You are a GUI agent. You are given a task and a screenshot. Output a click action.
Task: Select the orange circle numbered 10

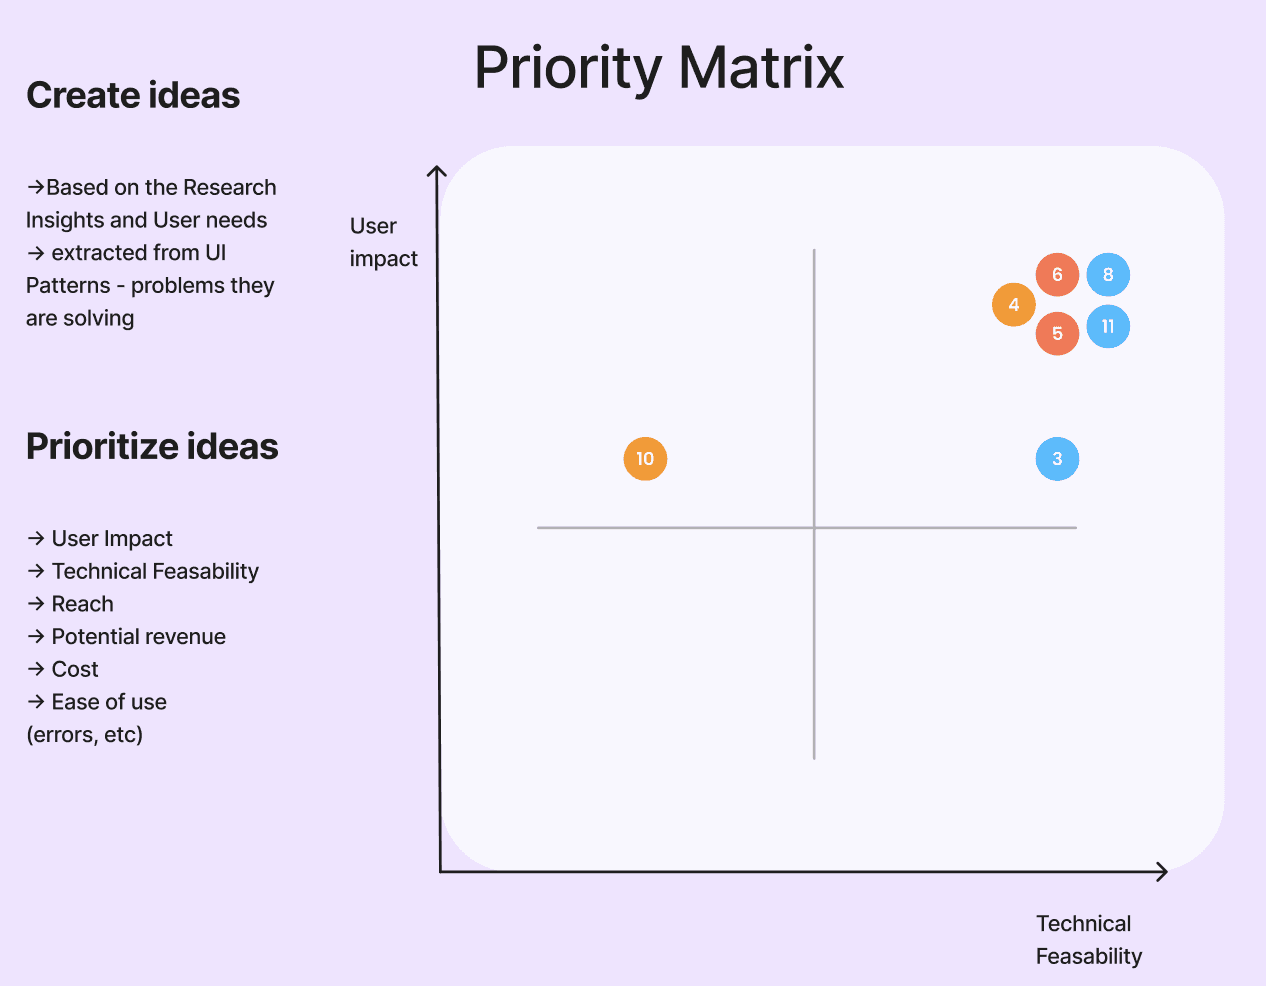645,459
